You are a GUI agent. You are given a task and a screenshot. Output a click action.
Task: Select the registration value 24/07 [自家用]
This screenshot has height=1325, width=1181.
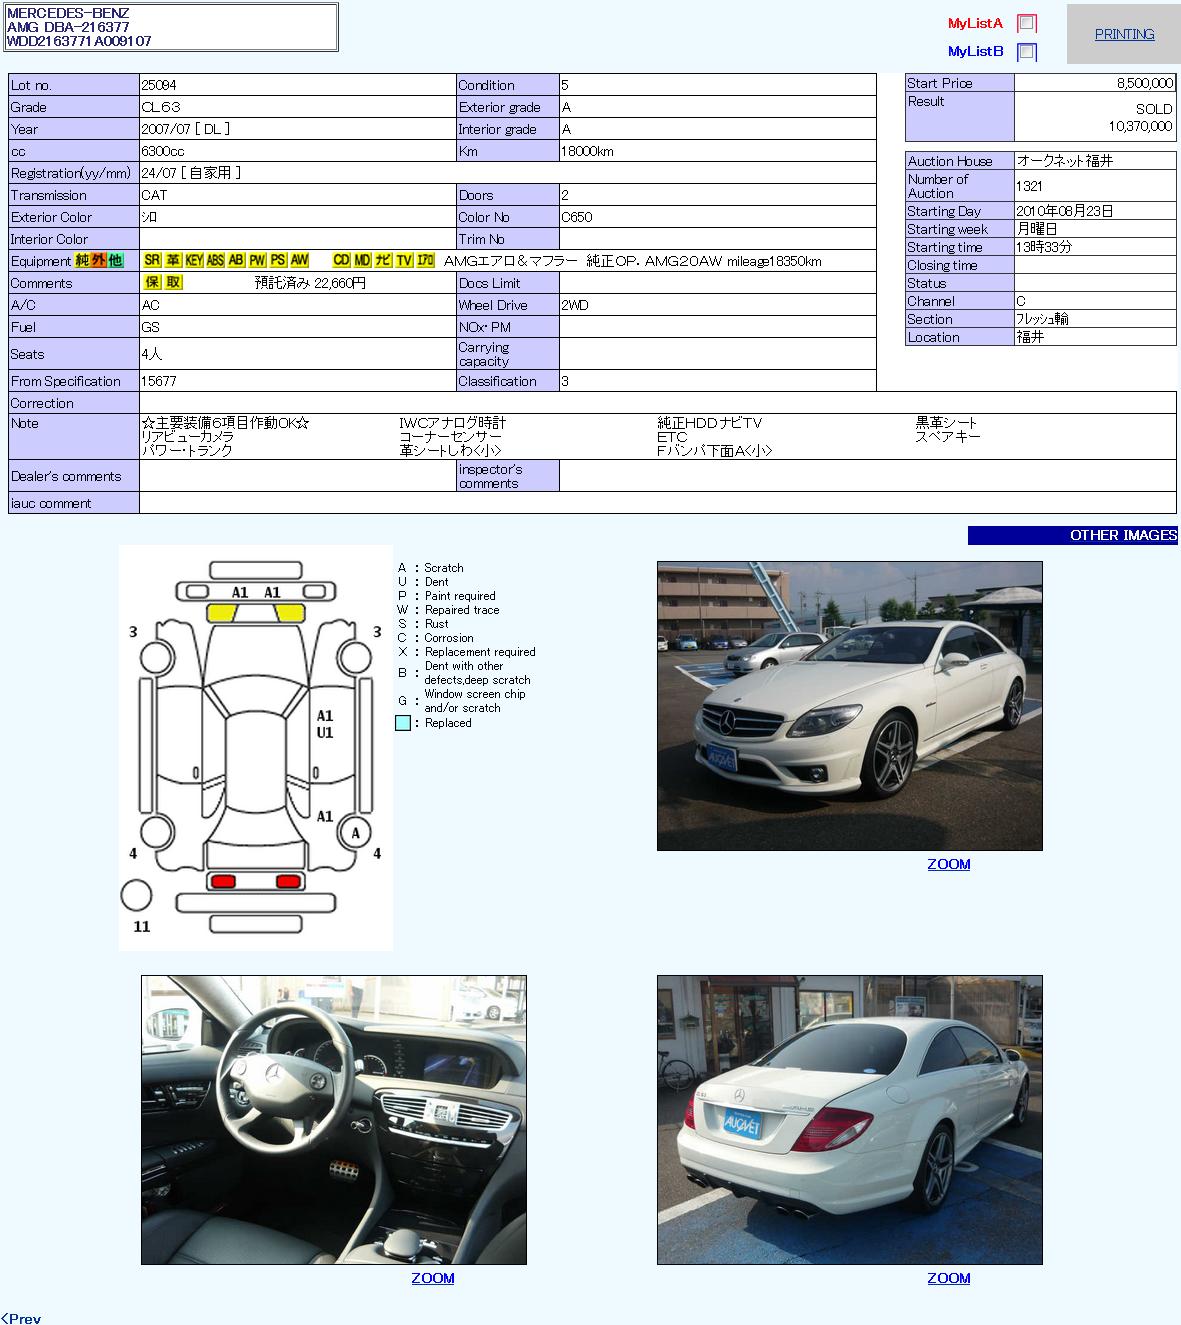(x=191, y=173)
